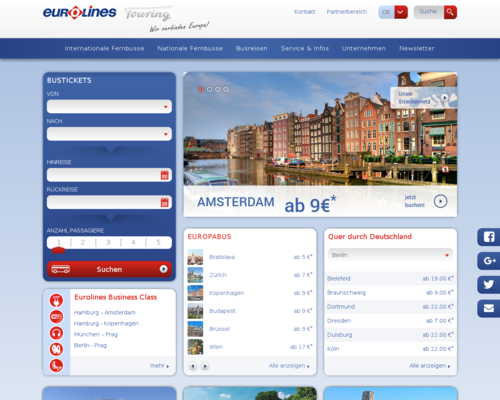Select Bielefeld ab 19.00 € row

tap(390, 279)
